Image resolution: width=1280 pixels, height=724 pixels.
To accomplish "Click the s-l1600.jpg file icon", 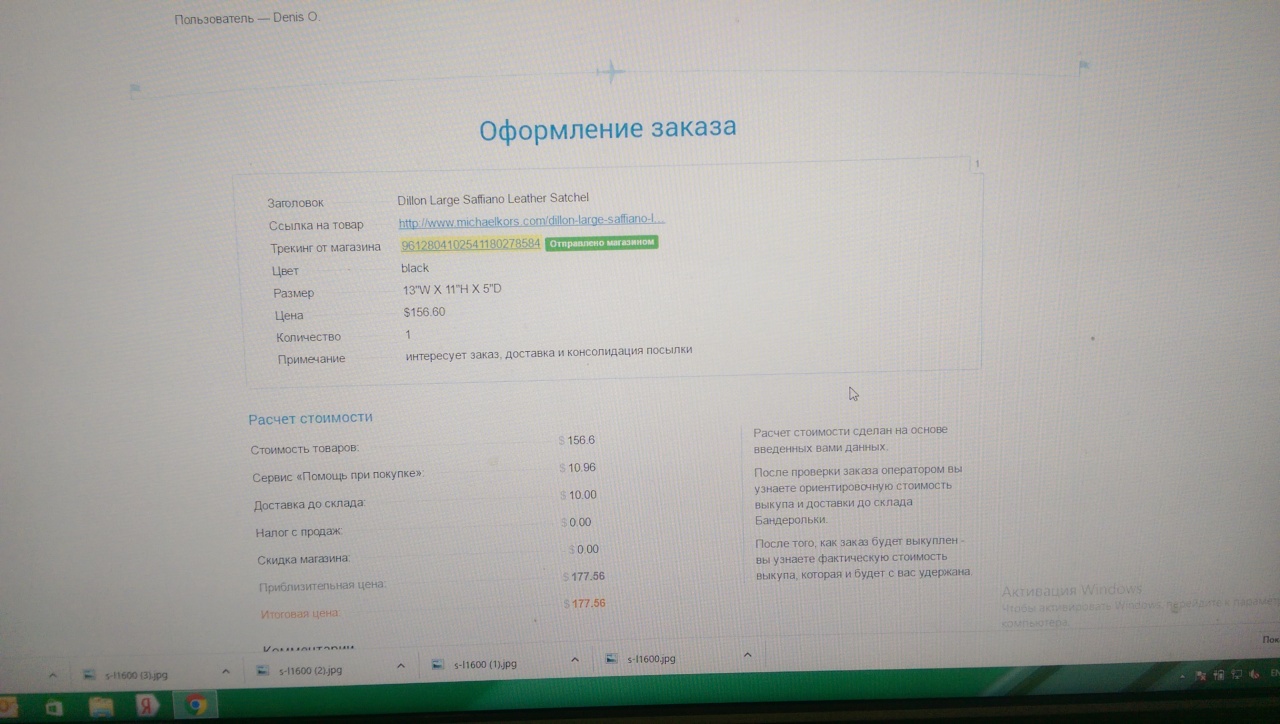I will coord(612,659).
